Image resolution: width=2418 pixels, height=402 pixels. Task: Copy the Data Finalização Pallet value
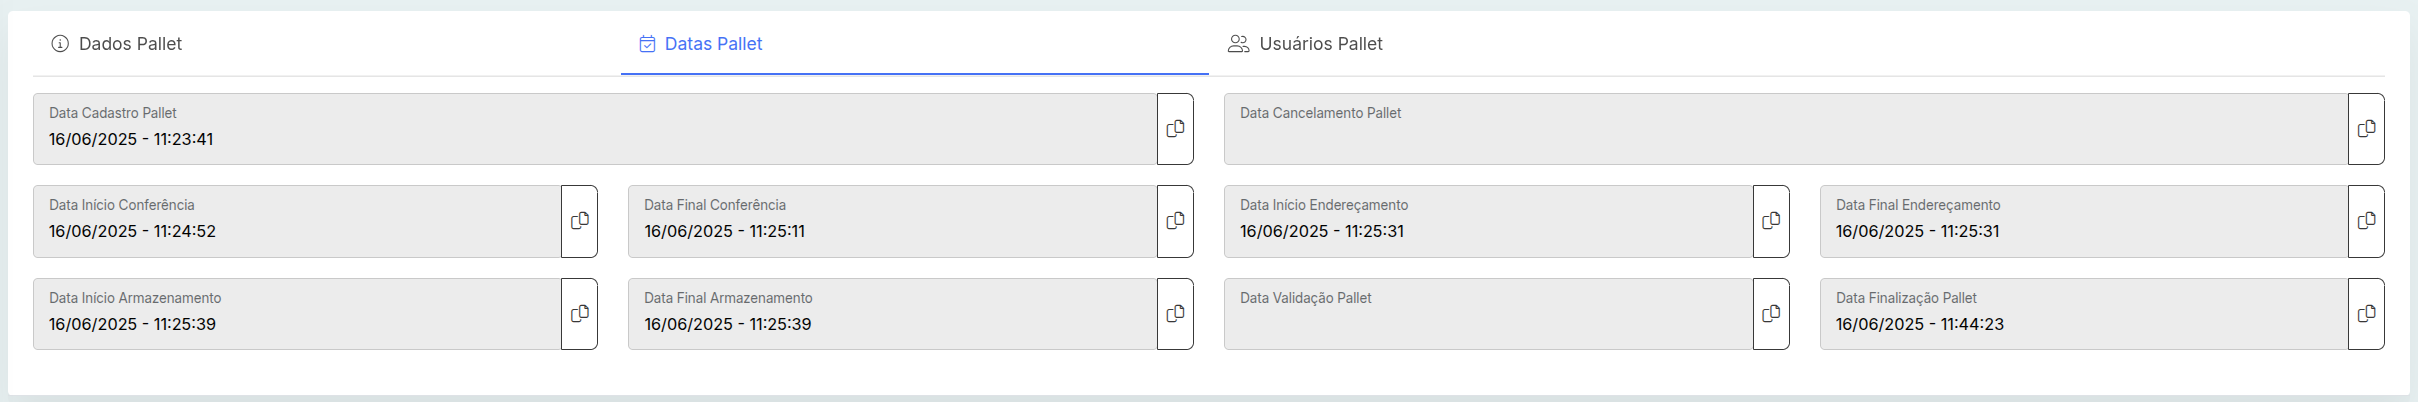click(2366, 314)
